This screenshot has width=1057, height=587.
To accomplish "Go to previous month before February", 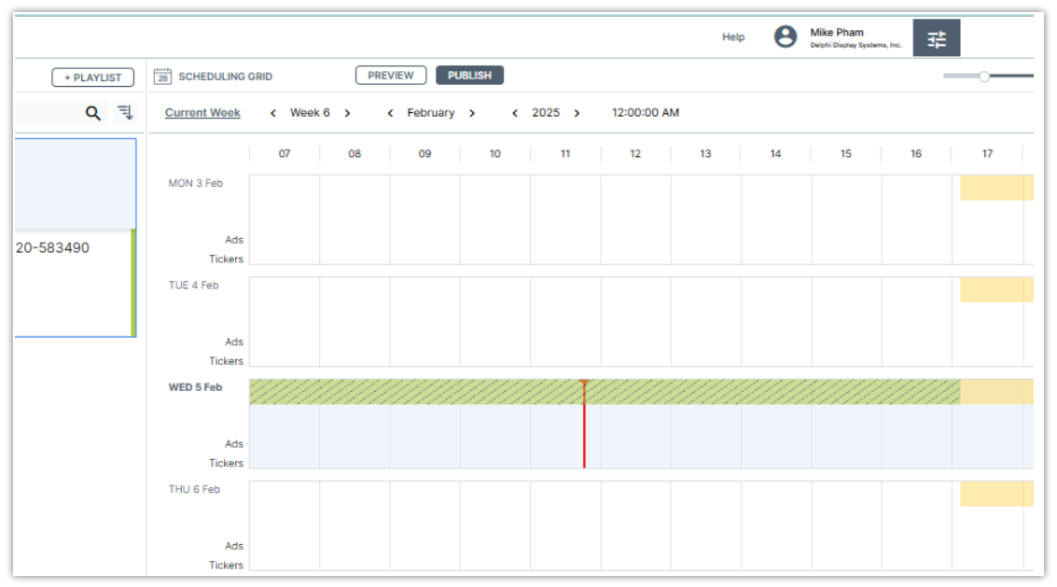I will (x=390, y=113).
